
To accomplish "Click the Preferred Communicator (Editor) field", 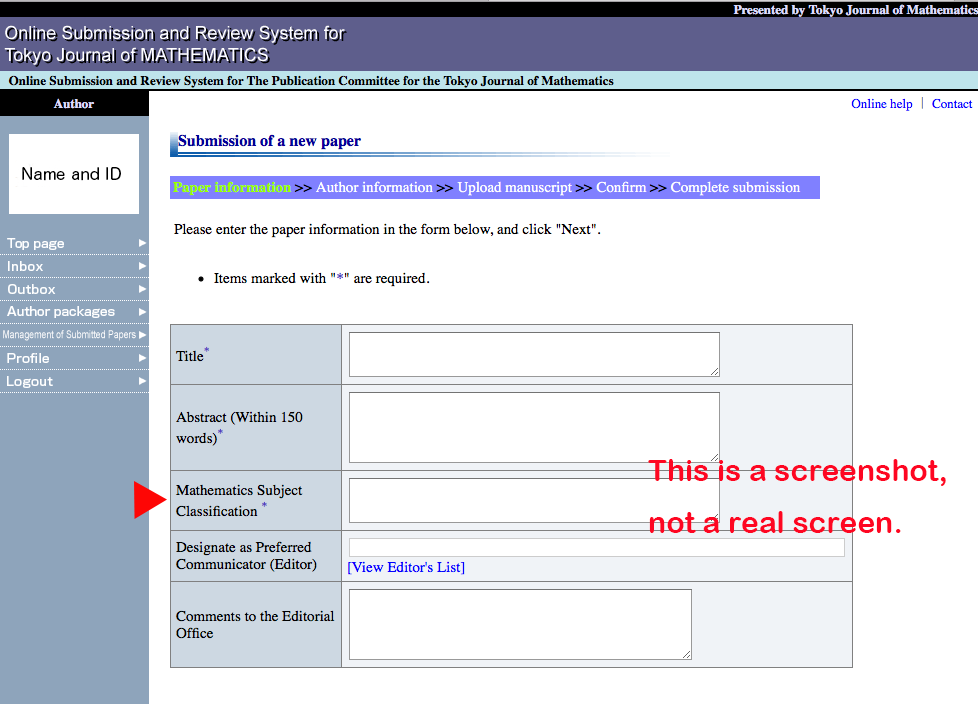I will pos(596,547).
